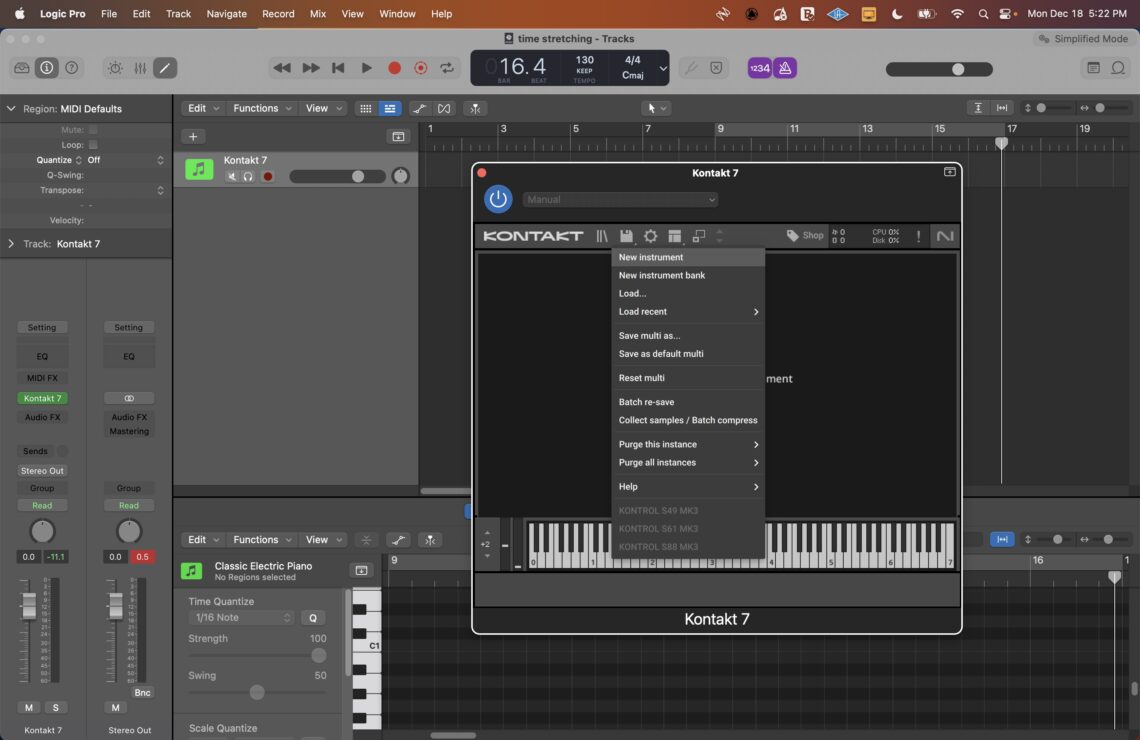
Task: Toggle Solo on the left channel strip
Action: pos(55,708)
